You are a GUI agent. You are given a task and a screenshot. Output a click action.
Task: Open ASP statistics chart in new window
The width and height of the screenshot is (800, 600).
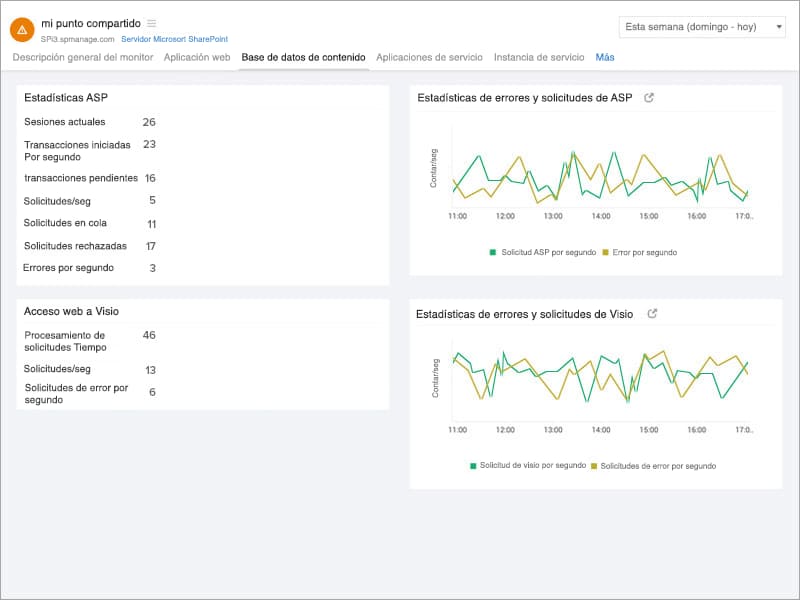pos(649,98)
